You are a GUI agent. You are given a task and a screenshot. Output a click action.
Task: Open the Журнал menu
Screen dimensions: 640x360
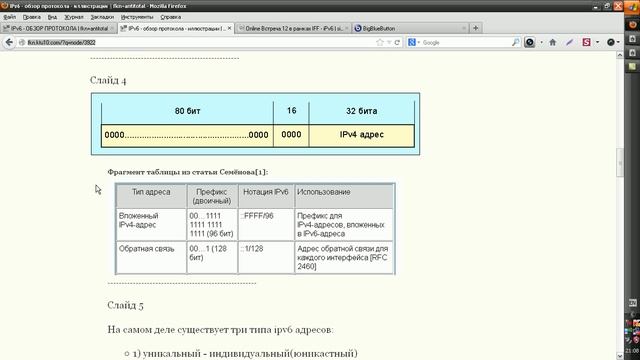tap(74, 17)
